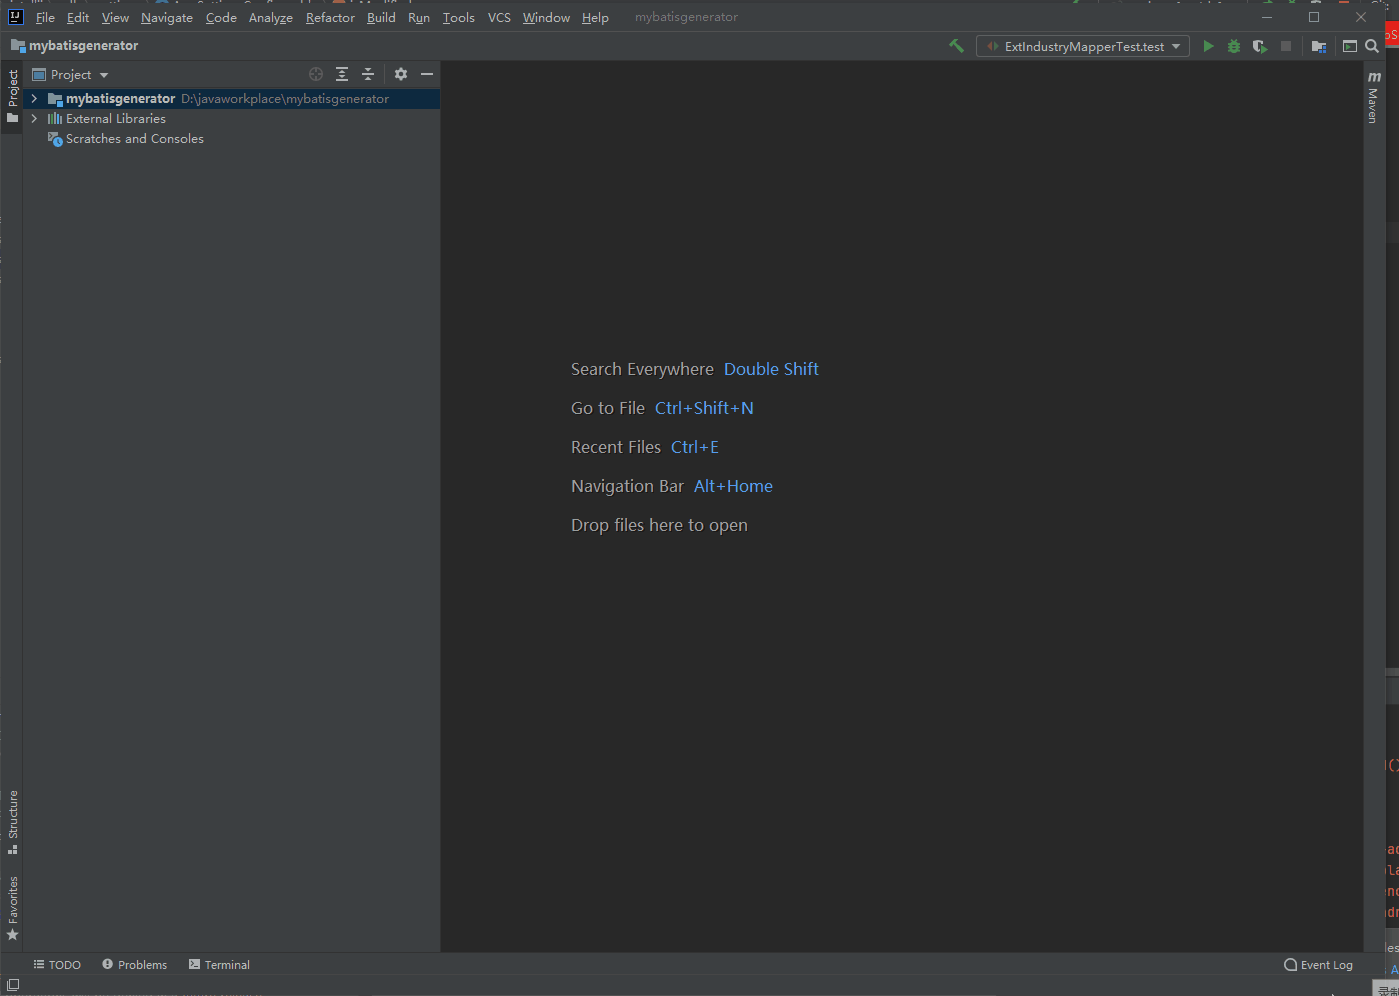
Task: Open the Terminal tool window tab
Action: [219, 965]
